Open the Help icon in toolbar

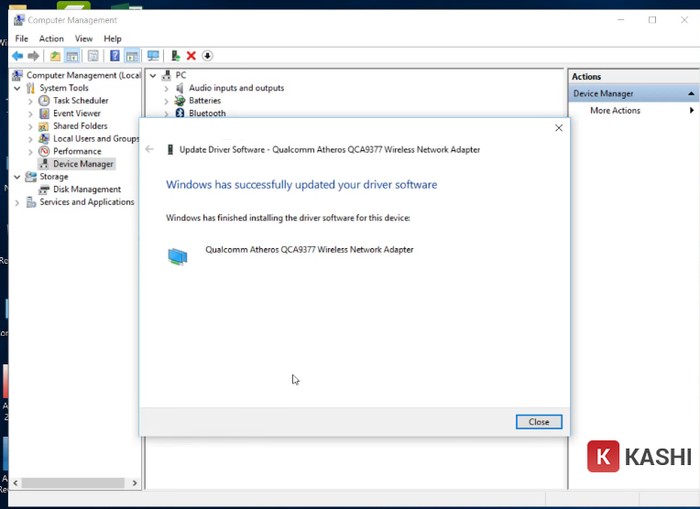click(x=115, y=56)
